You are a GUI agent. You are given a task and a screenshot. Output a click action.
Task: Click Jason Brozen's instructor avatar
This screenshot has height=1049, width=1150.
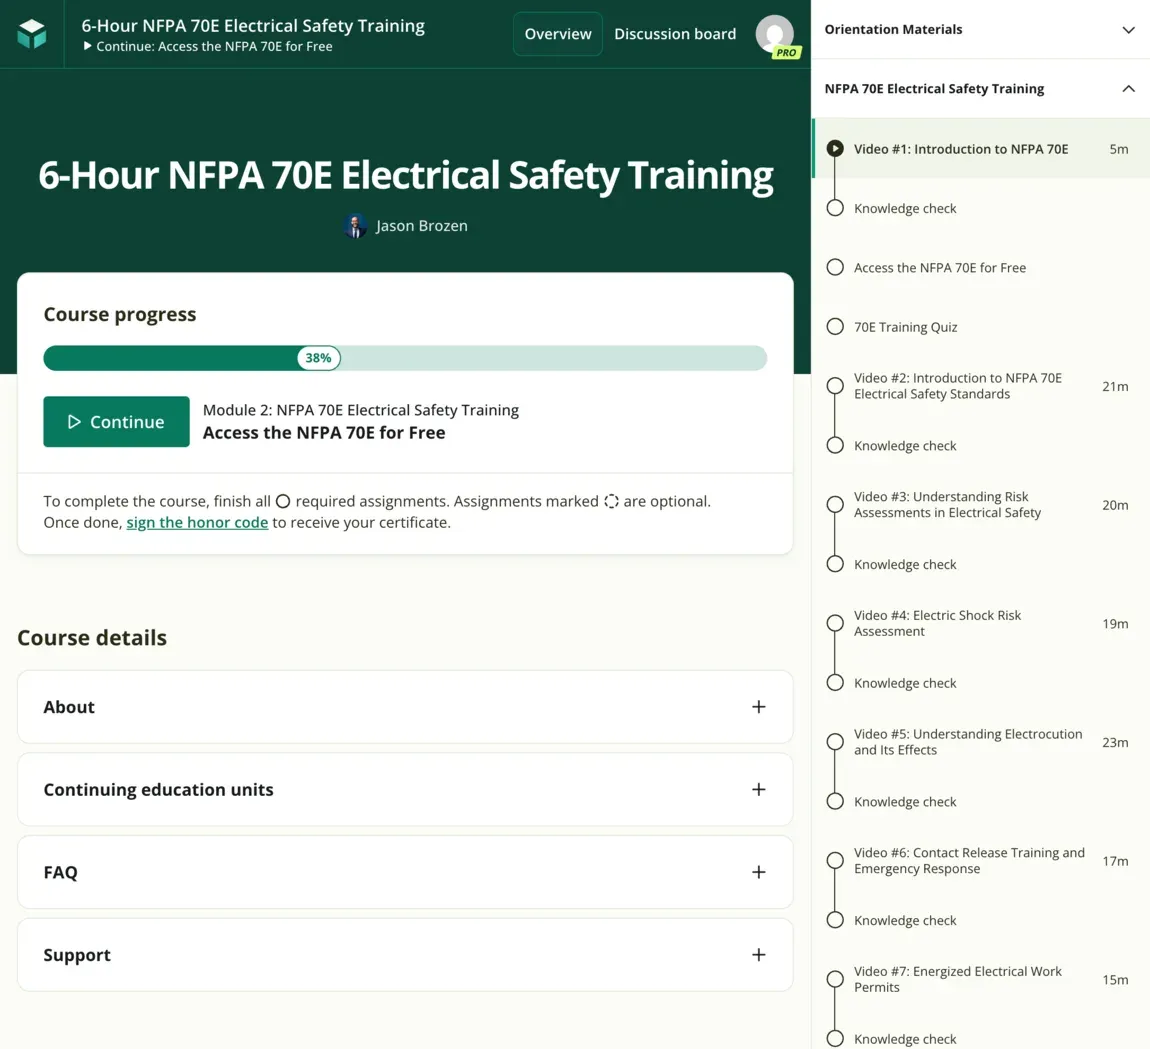coord(355,226)
